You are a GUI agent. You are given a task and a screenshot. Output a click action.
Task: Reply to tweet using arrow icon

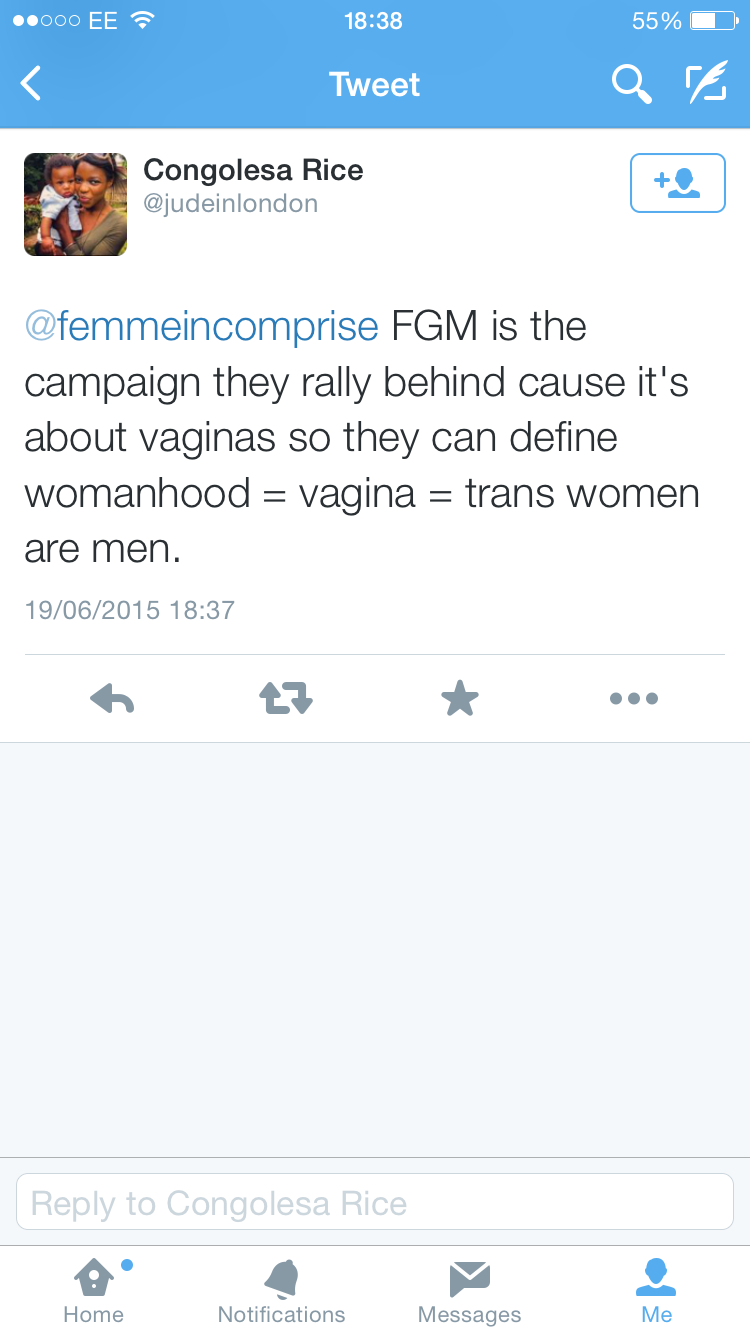[x=112, y=698]
